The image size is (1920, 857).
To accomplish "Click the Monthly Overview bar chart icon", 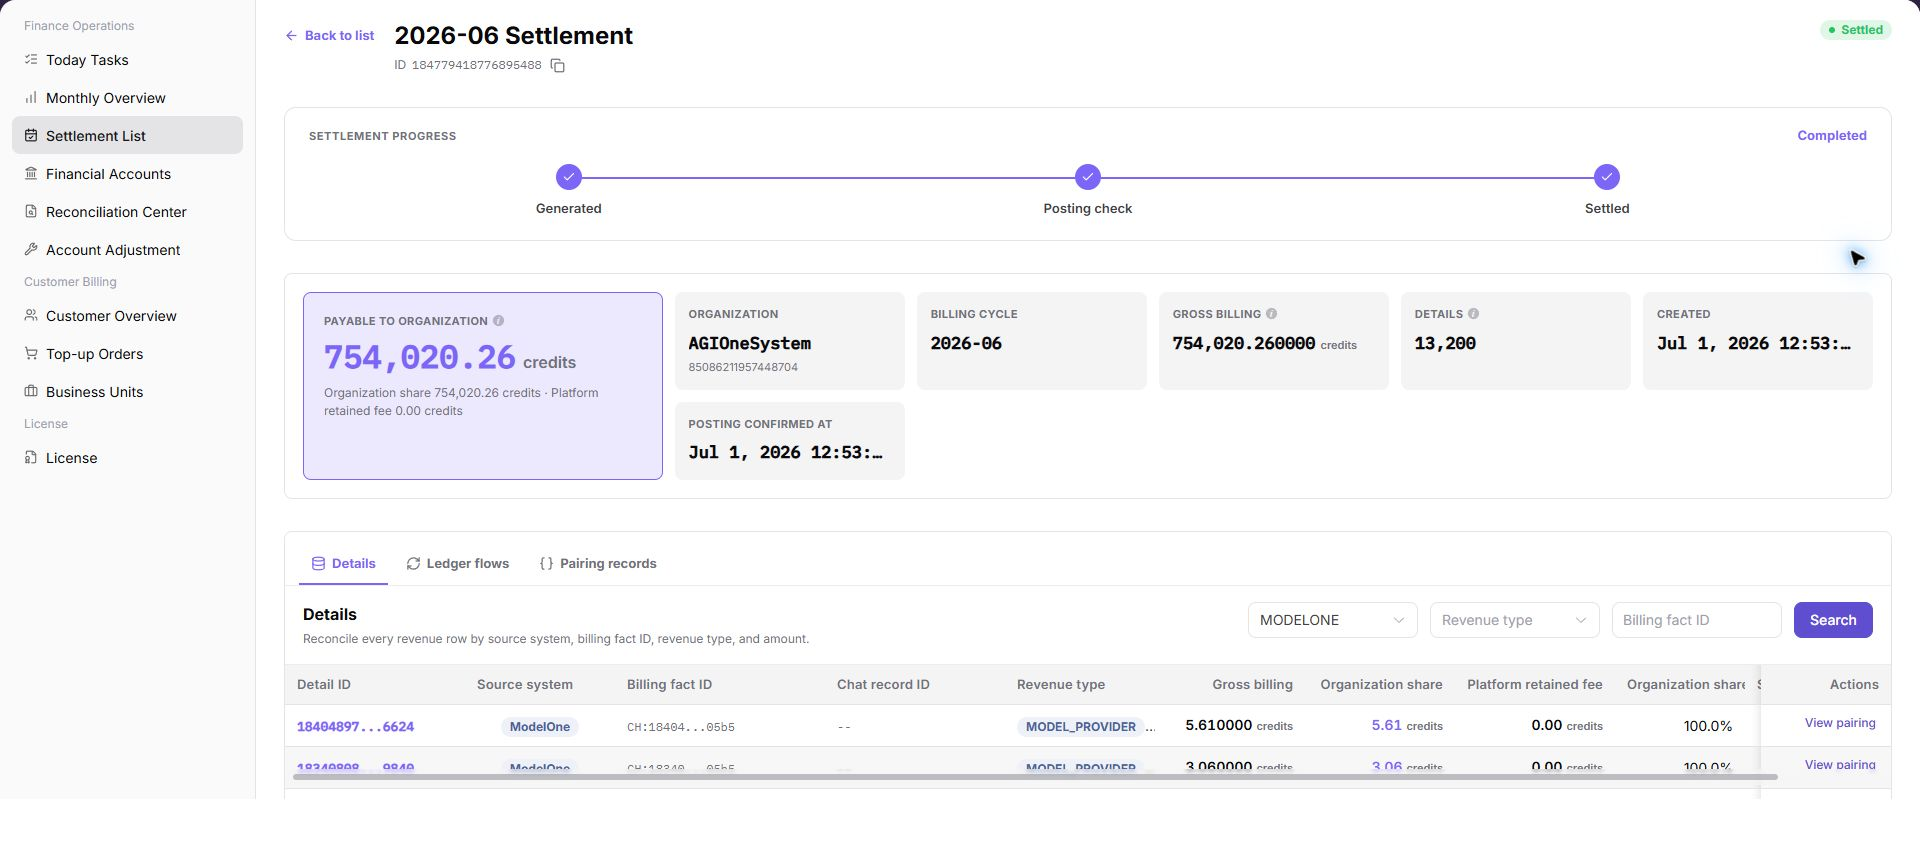I will click(31, 98).
